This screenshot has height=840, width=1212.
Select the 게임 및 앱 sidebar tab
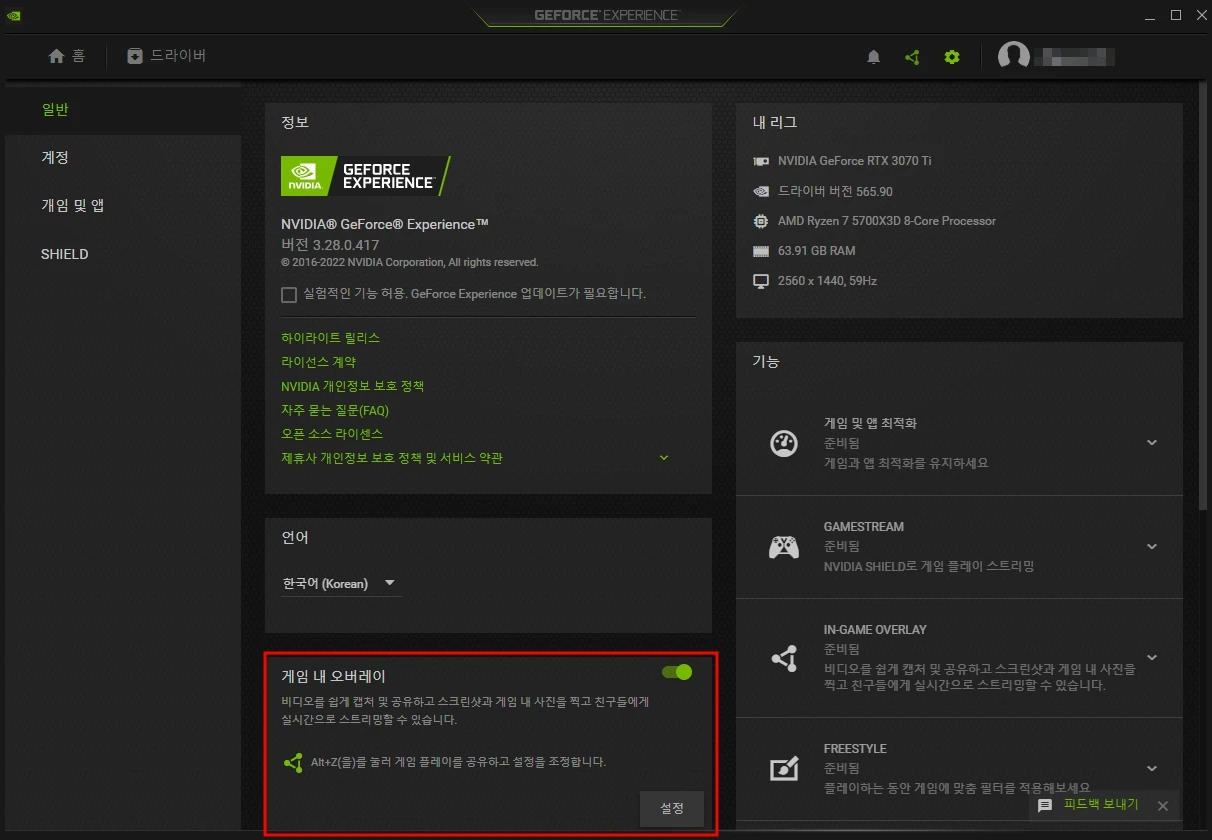click(x=121, y=206)
